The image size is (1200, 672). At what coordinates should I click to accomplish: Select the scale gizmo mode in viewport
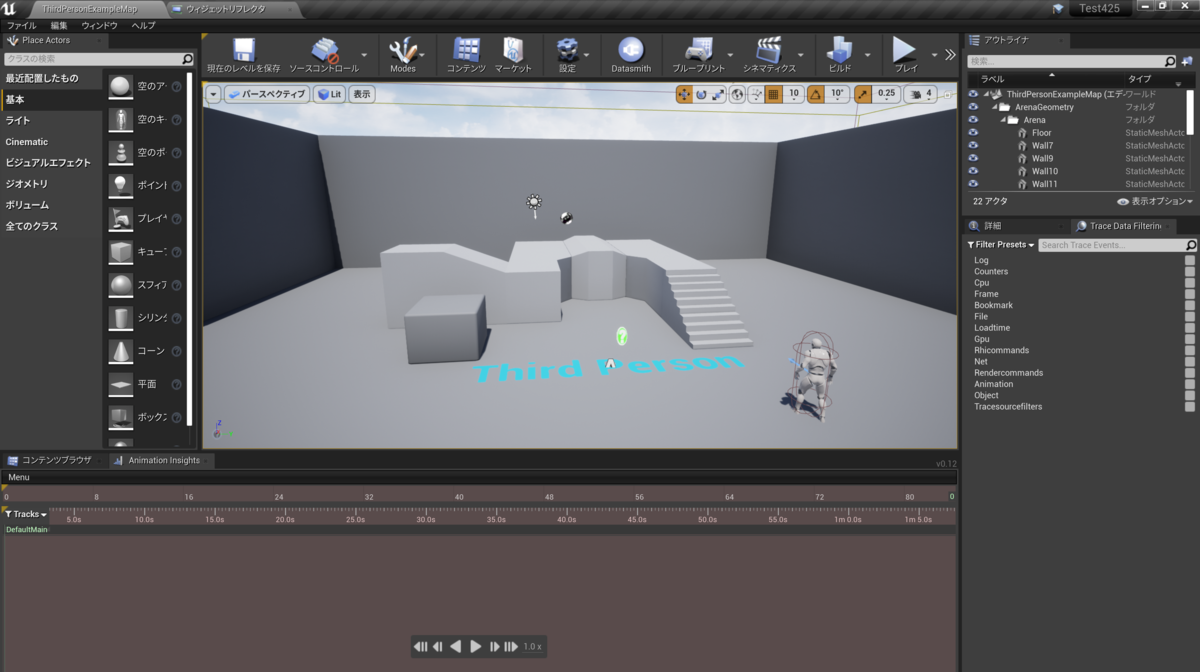(x=718, y=94)
